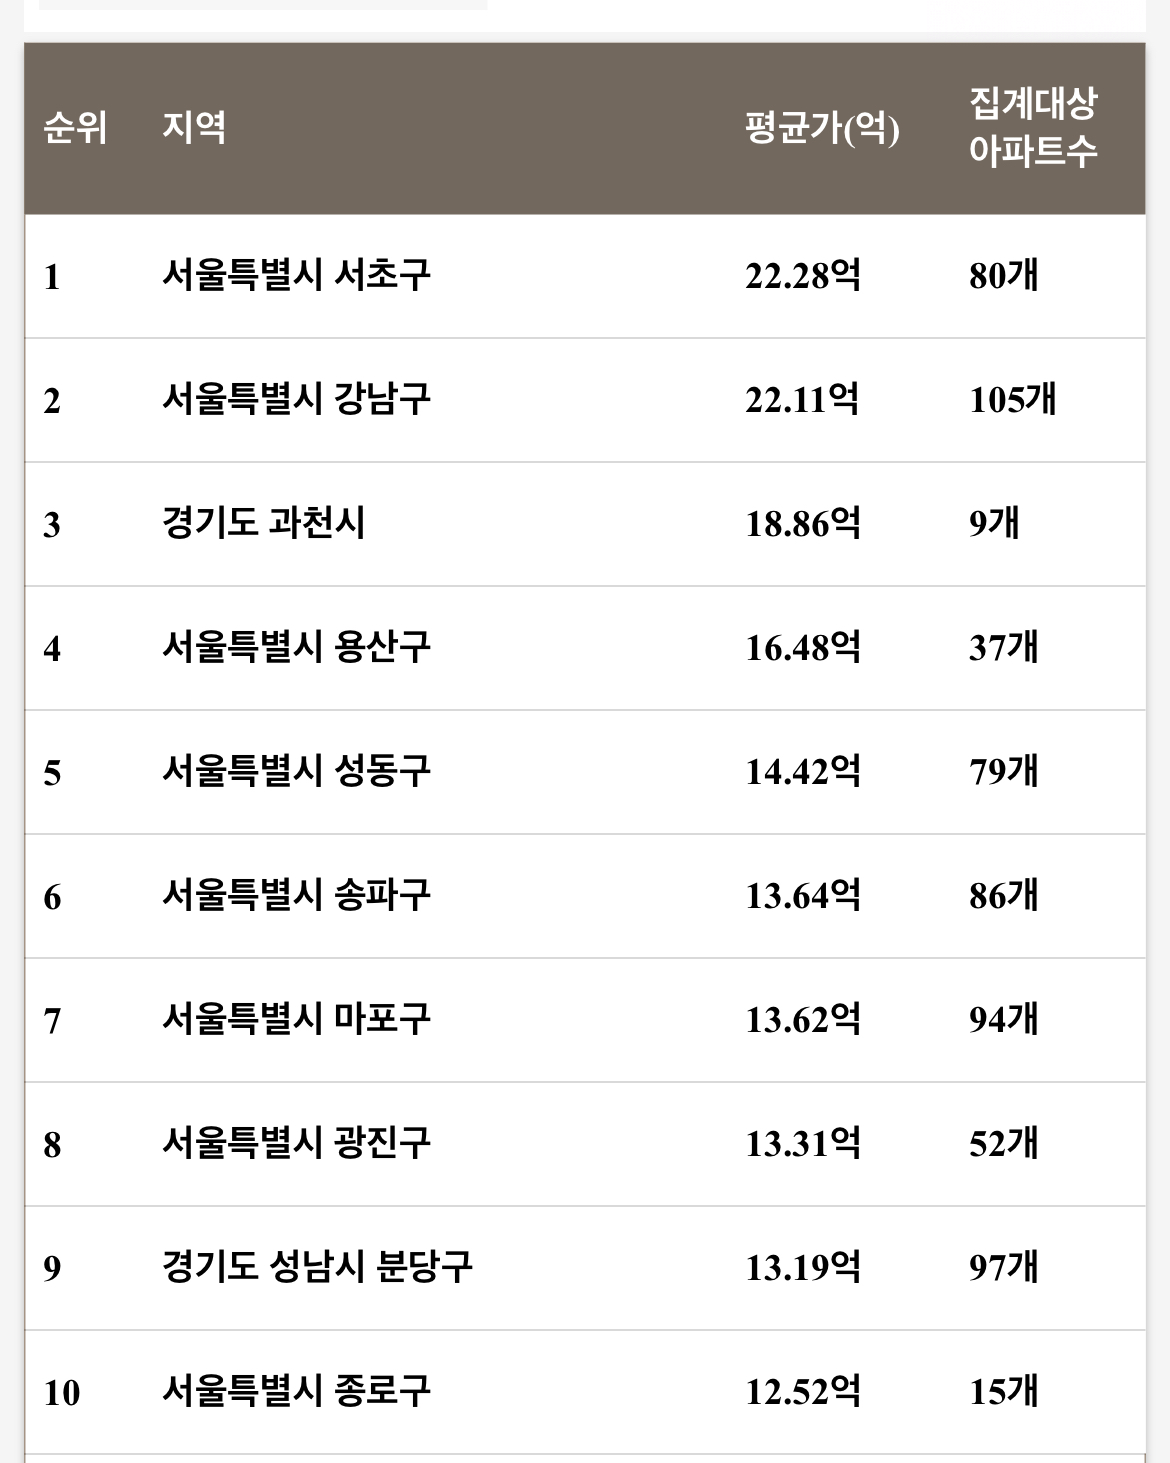Click the 105개 apartment count cell
This screenshot has width=1170, height=1463.
pos(1013,400)
